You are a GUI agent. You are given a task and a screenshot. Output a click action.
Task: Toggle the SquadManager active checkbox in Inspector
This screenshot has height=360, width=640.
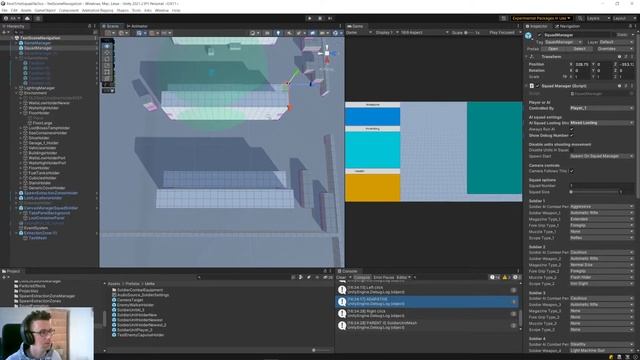click(x=540, y=35)
